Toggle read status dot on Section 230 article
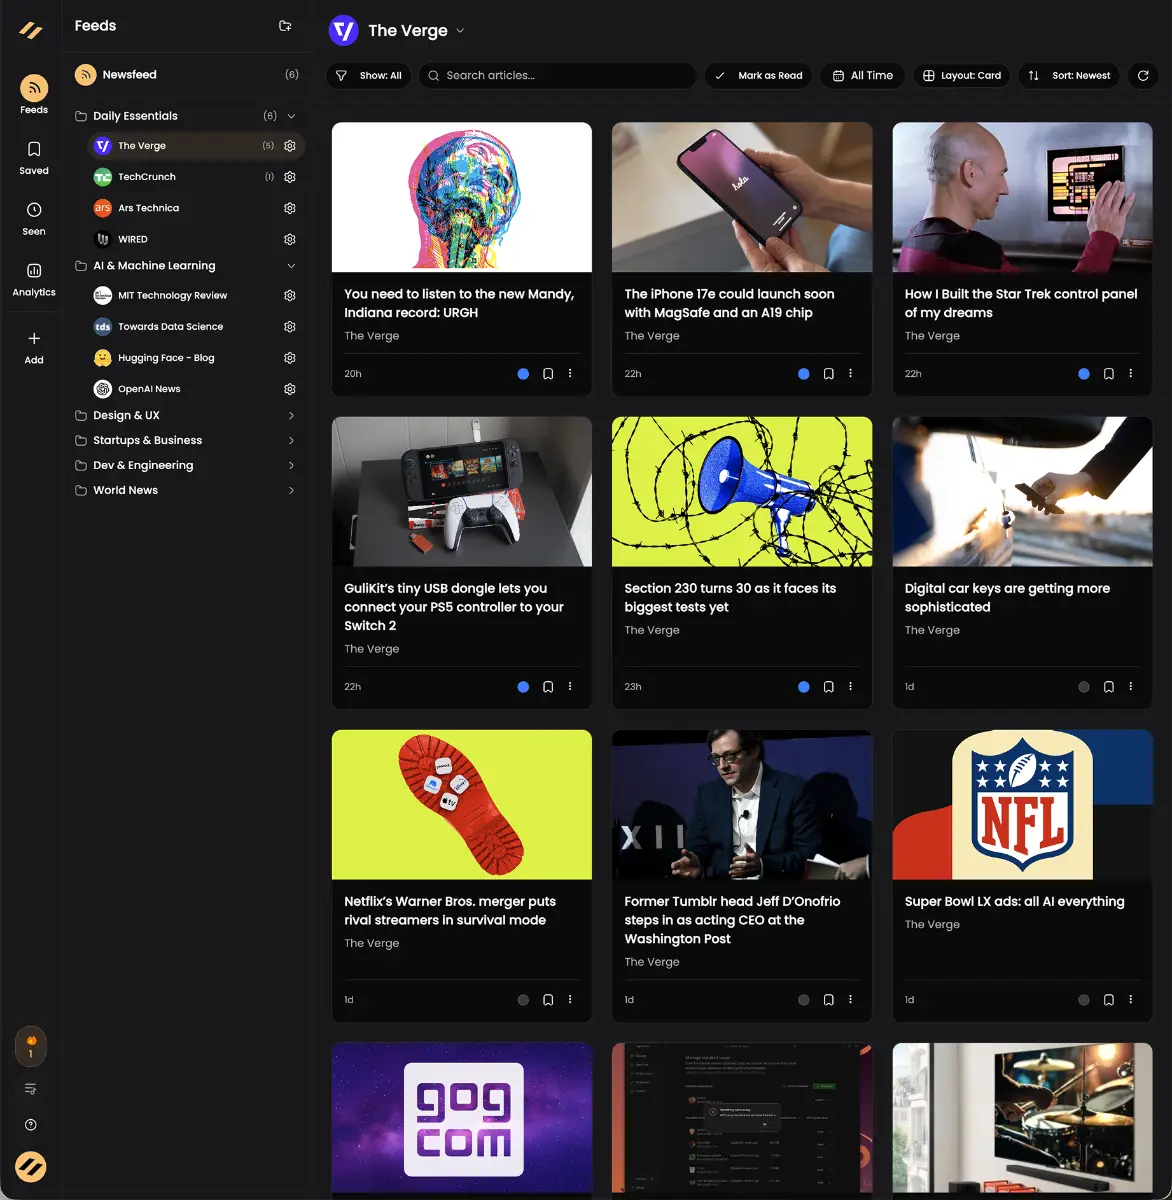The image size is (1172, 1200). coord(804,687)
